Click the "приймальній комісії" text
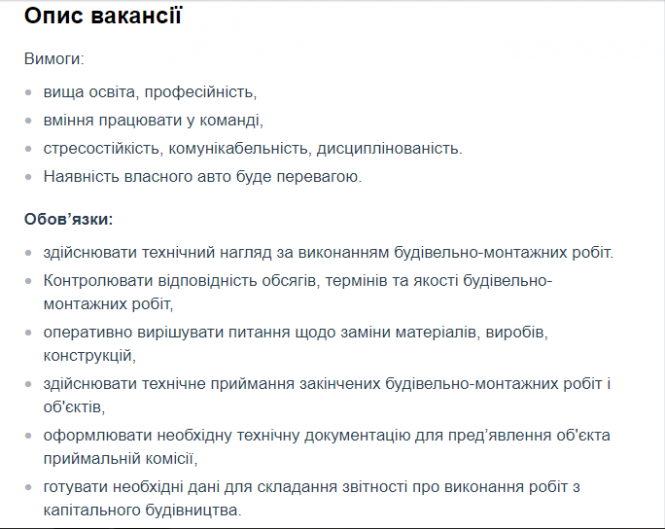The height and width of the screenshot is (529, 665). coord(119,460)
